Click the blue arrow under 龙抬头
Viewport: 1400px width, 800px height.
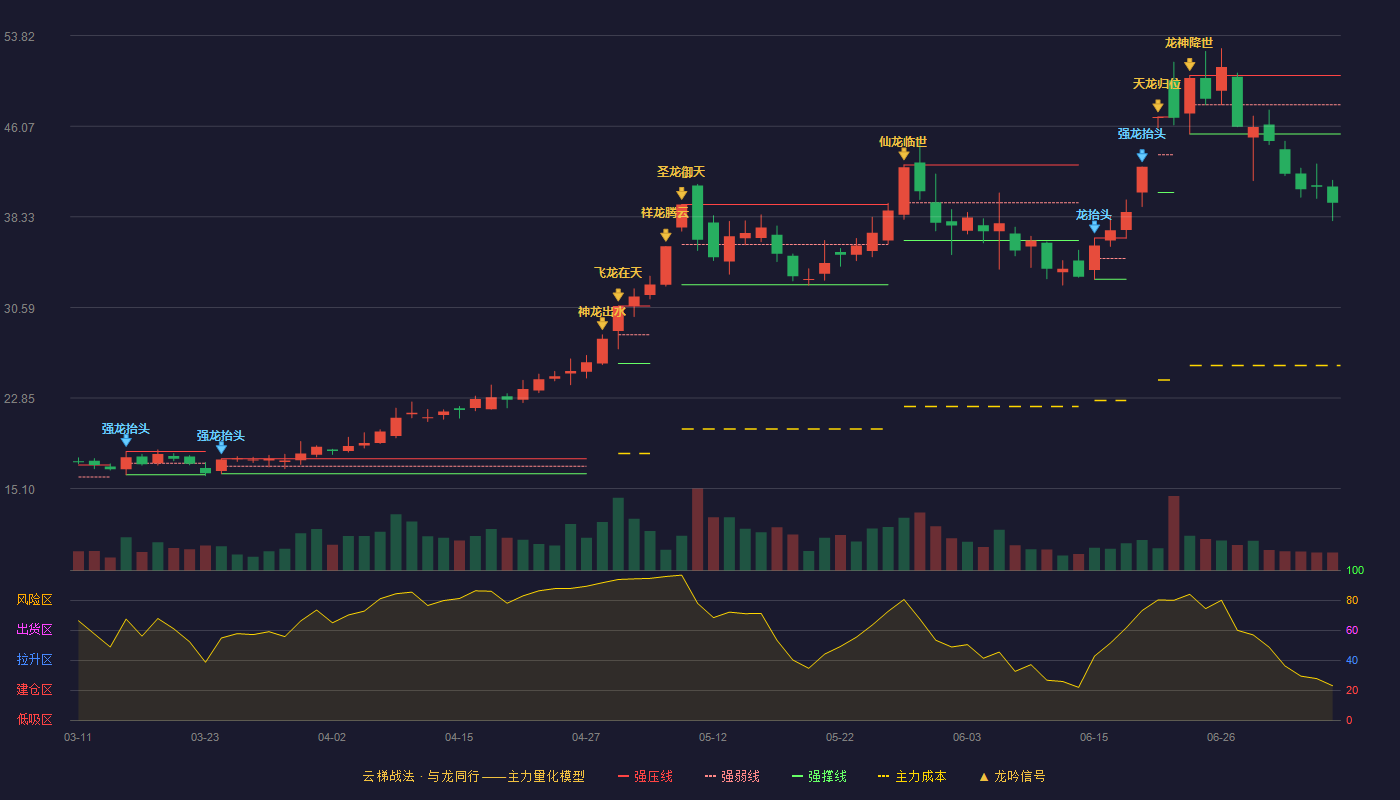coord(1095,227)
